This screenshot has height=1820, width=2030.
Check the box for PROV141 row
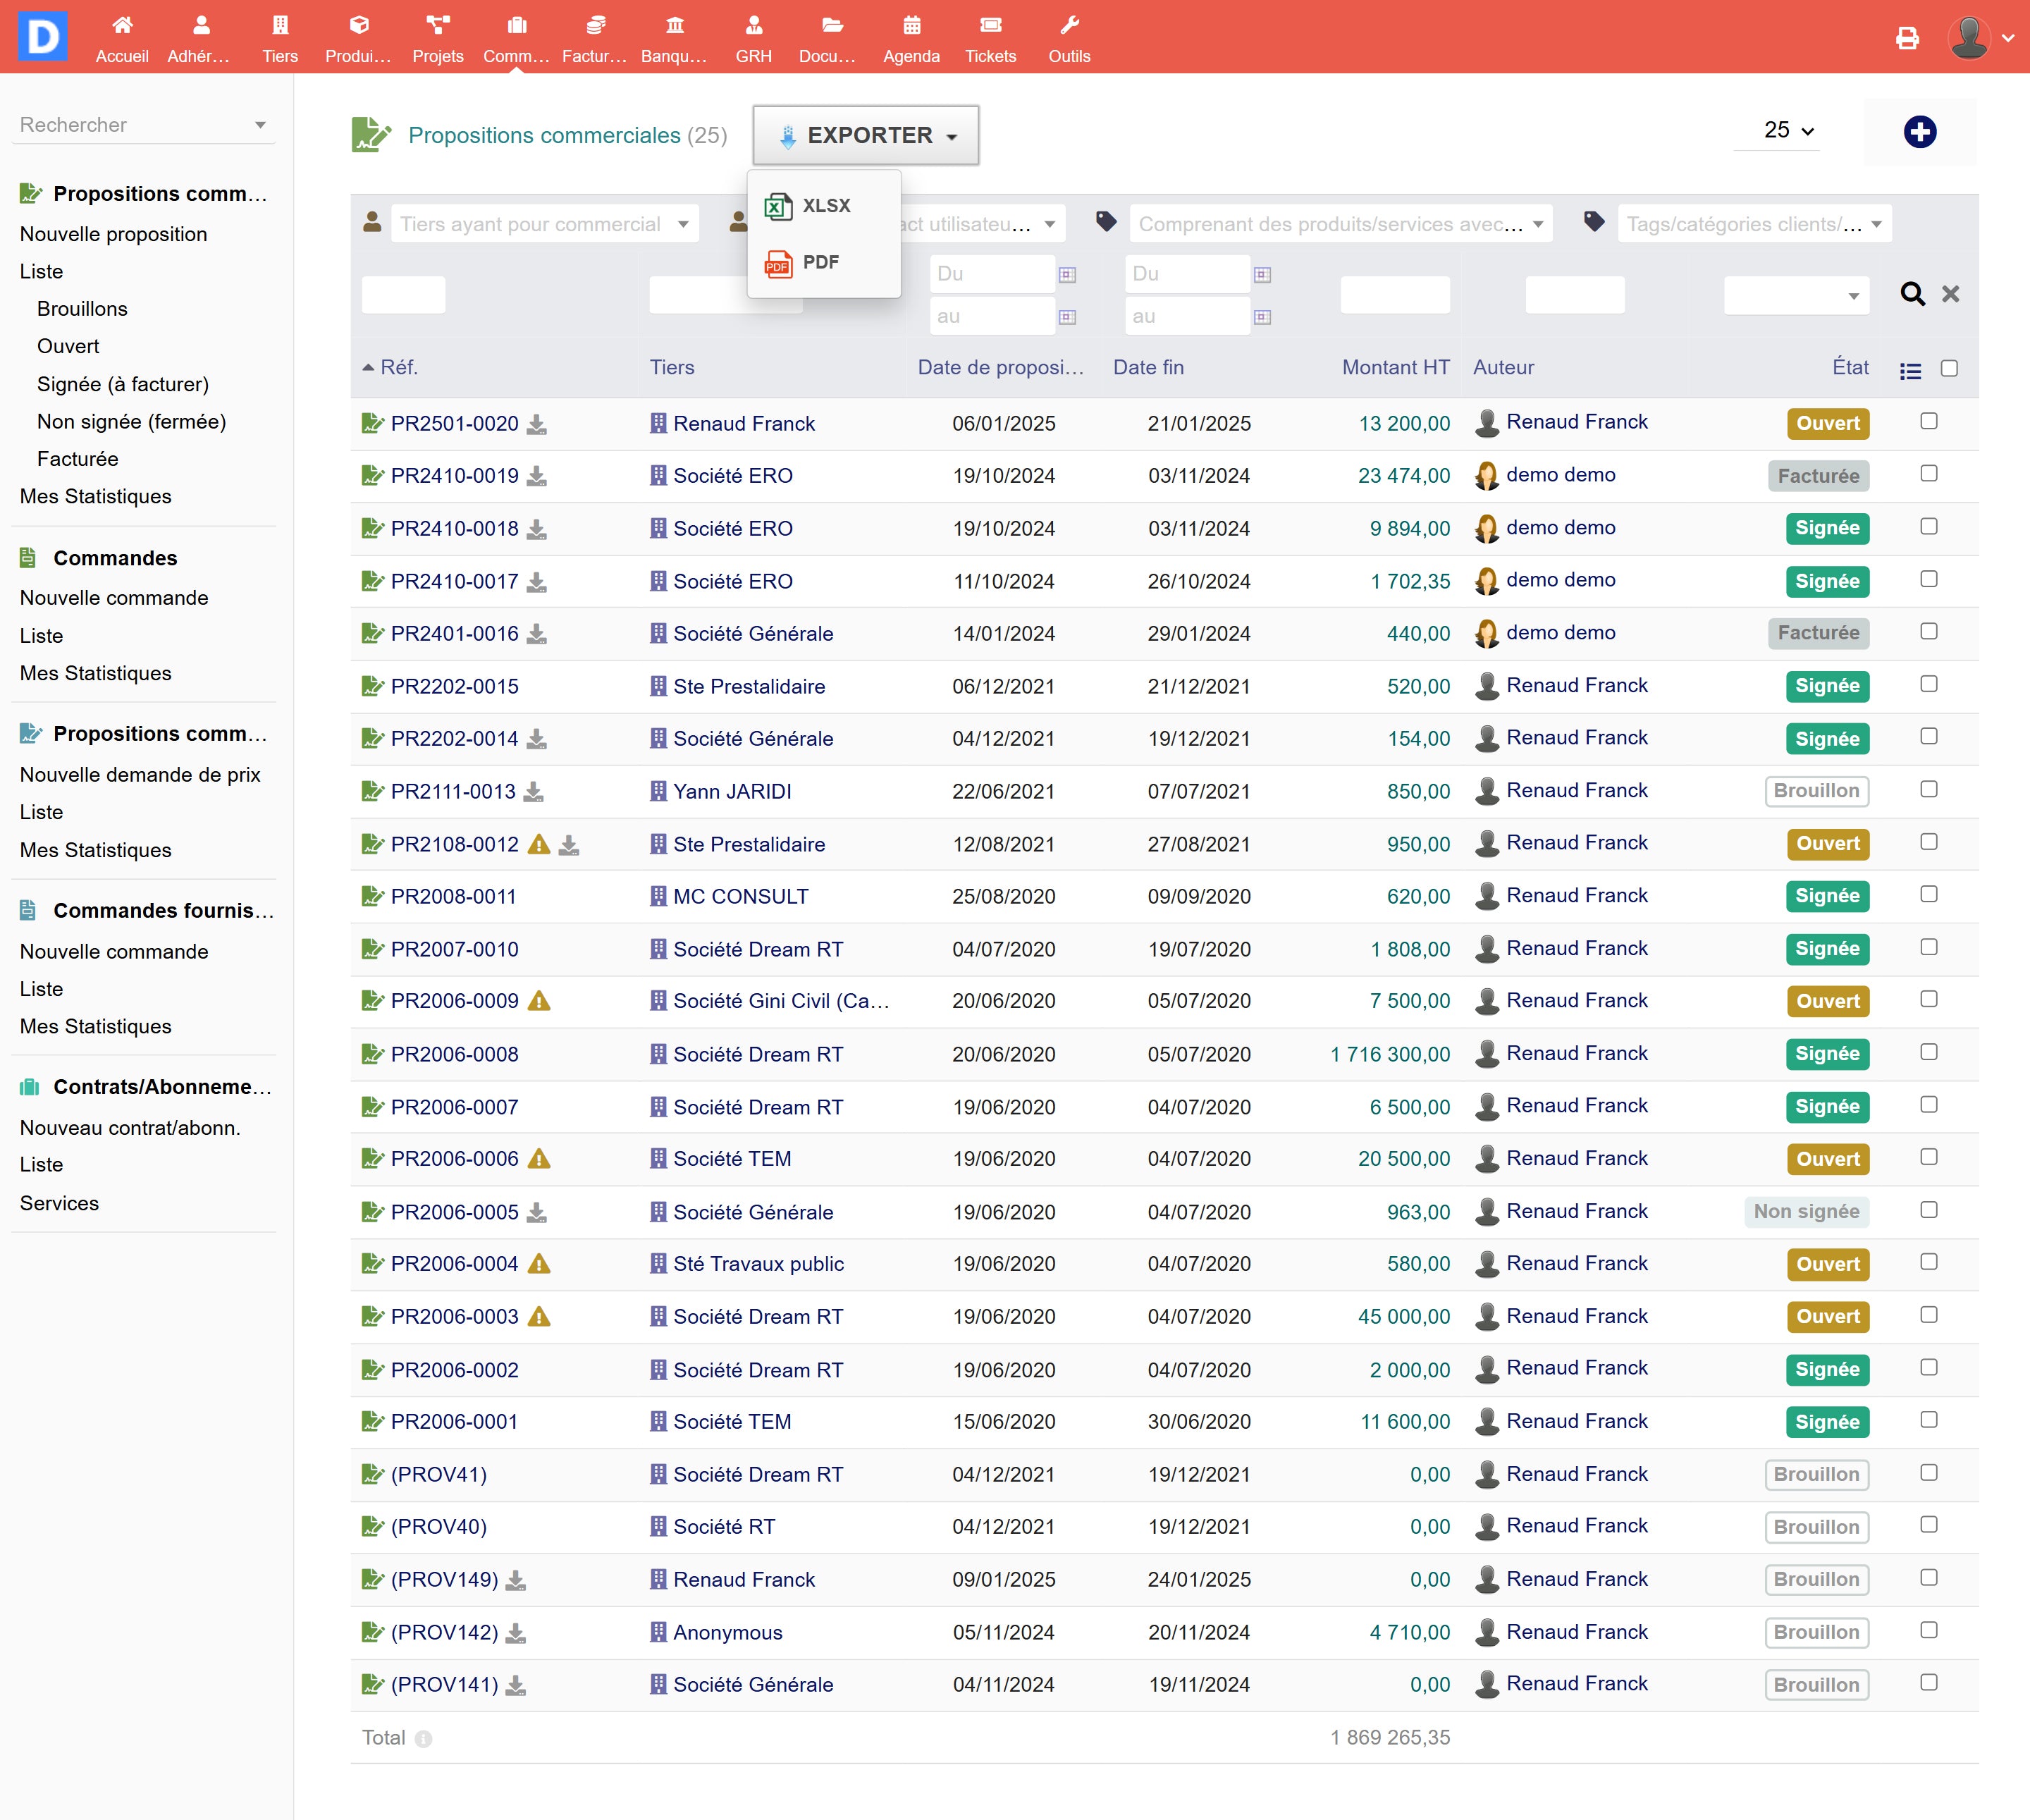(1928, 1683)
